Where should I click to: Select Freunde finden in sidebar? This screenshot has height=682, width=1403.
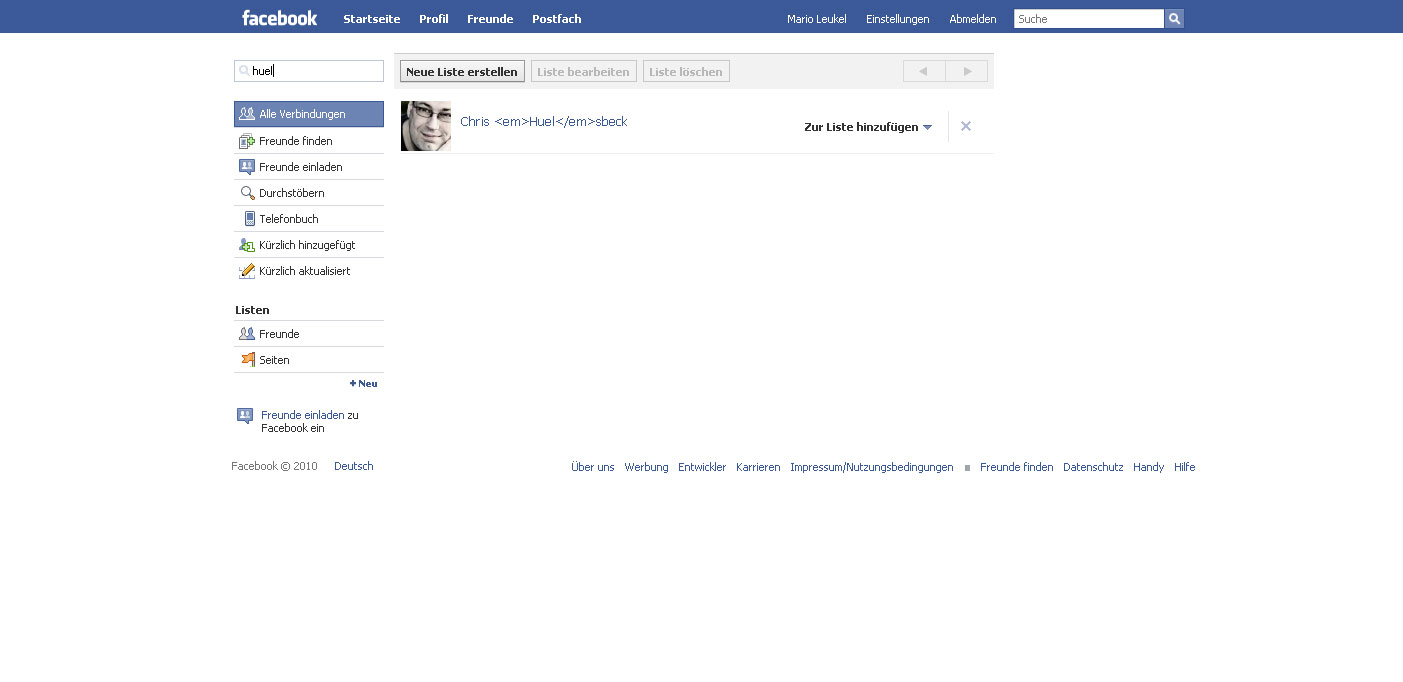coord(309,141)
